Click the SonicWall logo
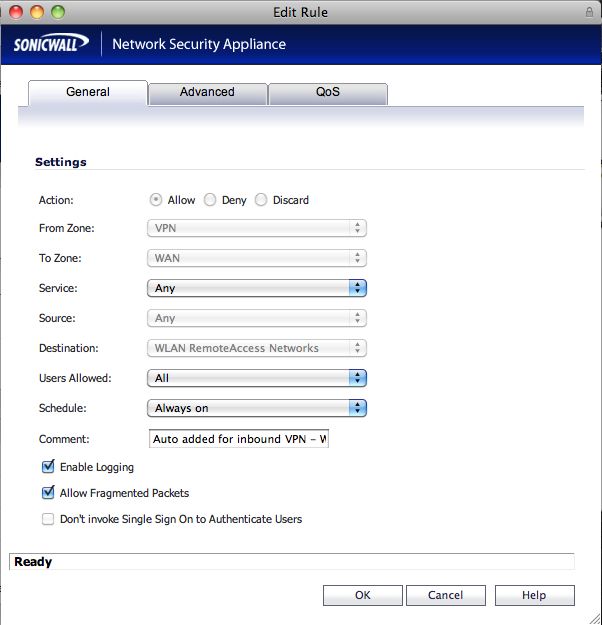This screenshot has height=625, width=602. [51, 43]
